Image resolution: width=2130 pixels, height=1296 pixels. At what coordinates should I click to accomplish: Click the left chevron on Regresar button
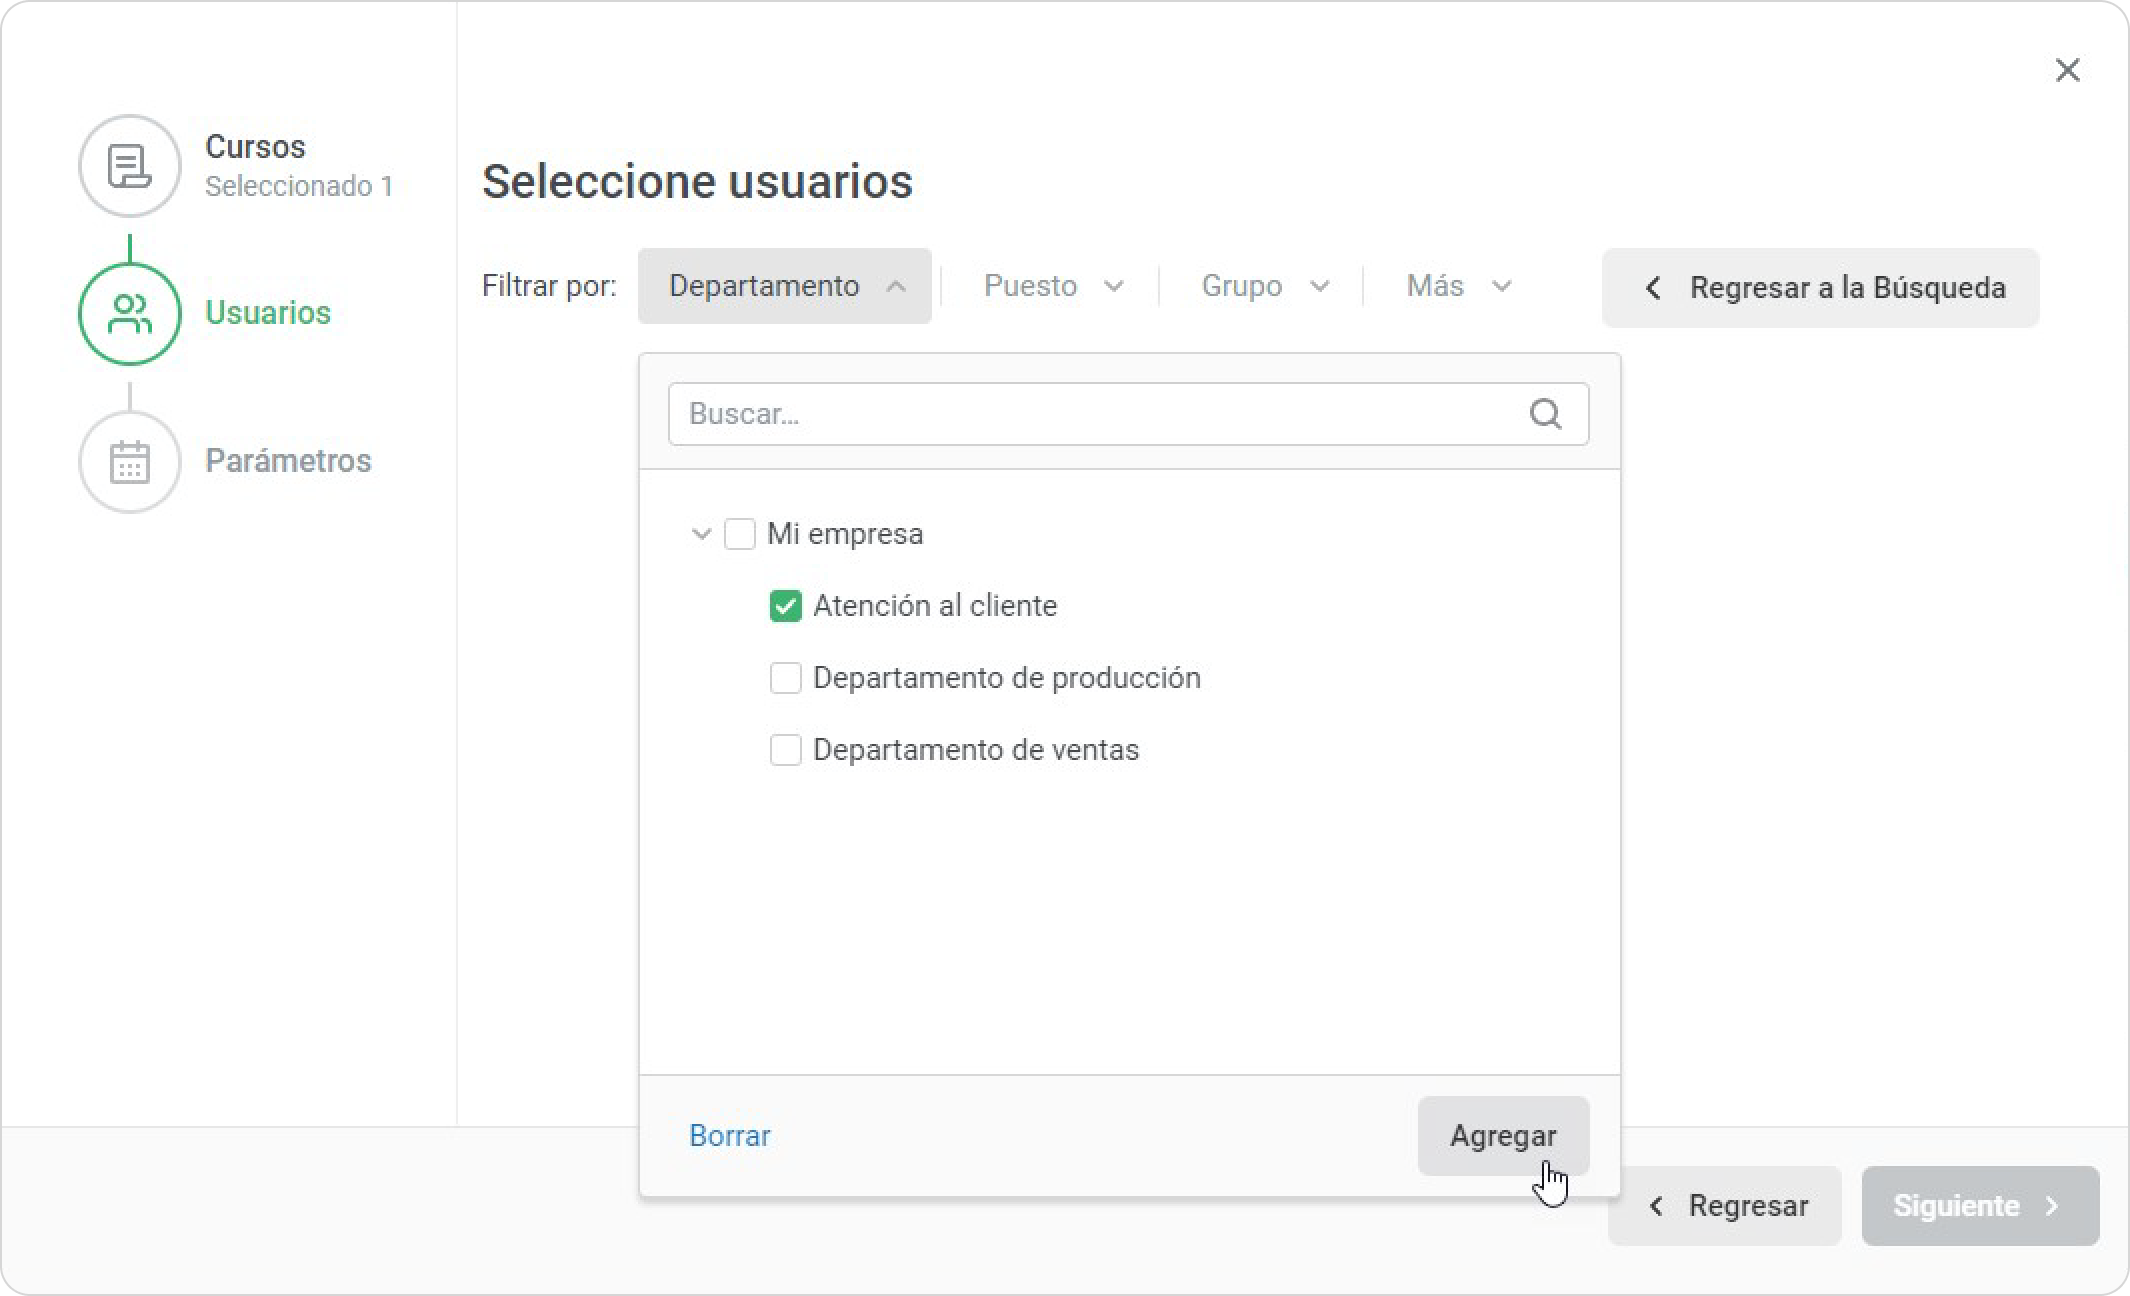[1657, 1206]
